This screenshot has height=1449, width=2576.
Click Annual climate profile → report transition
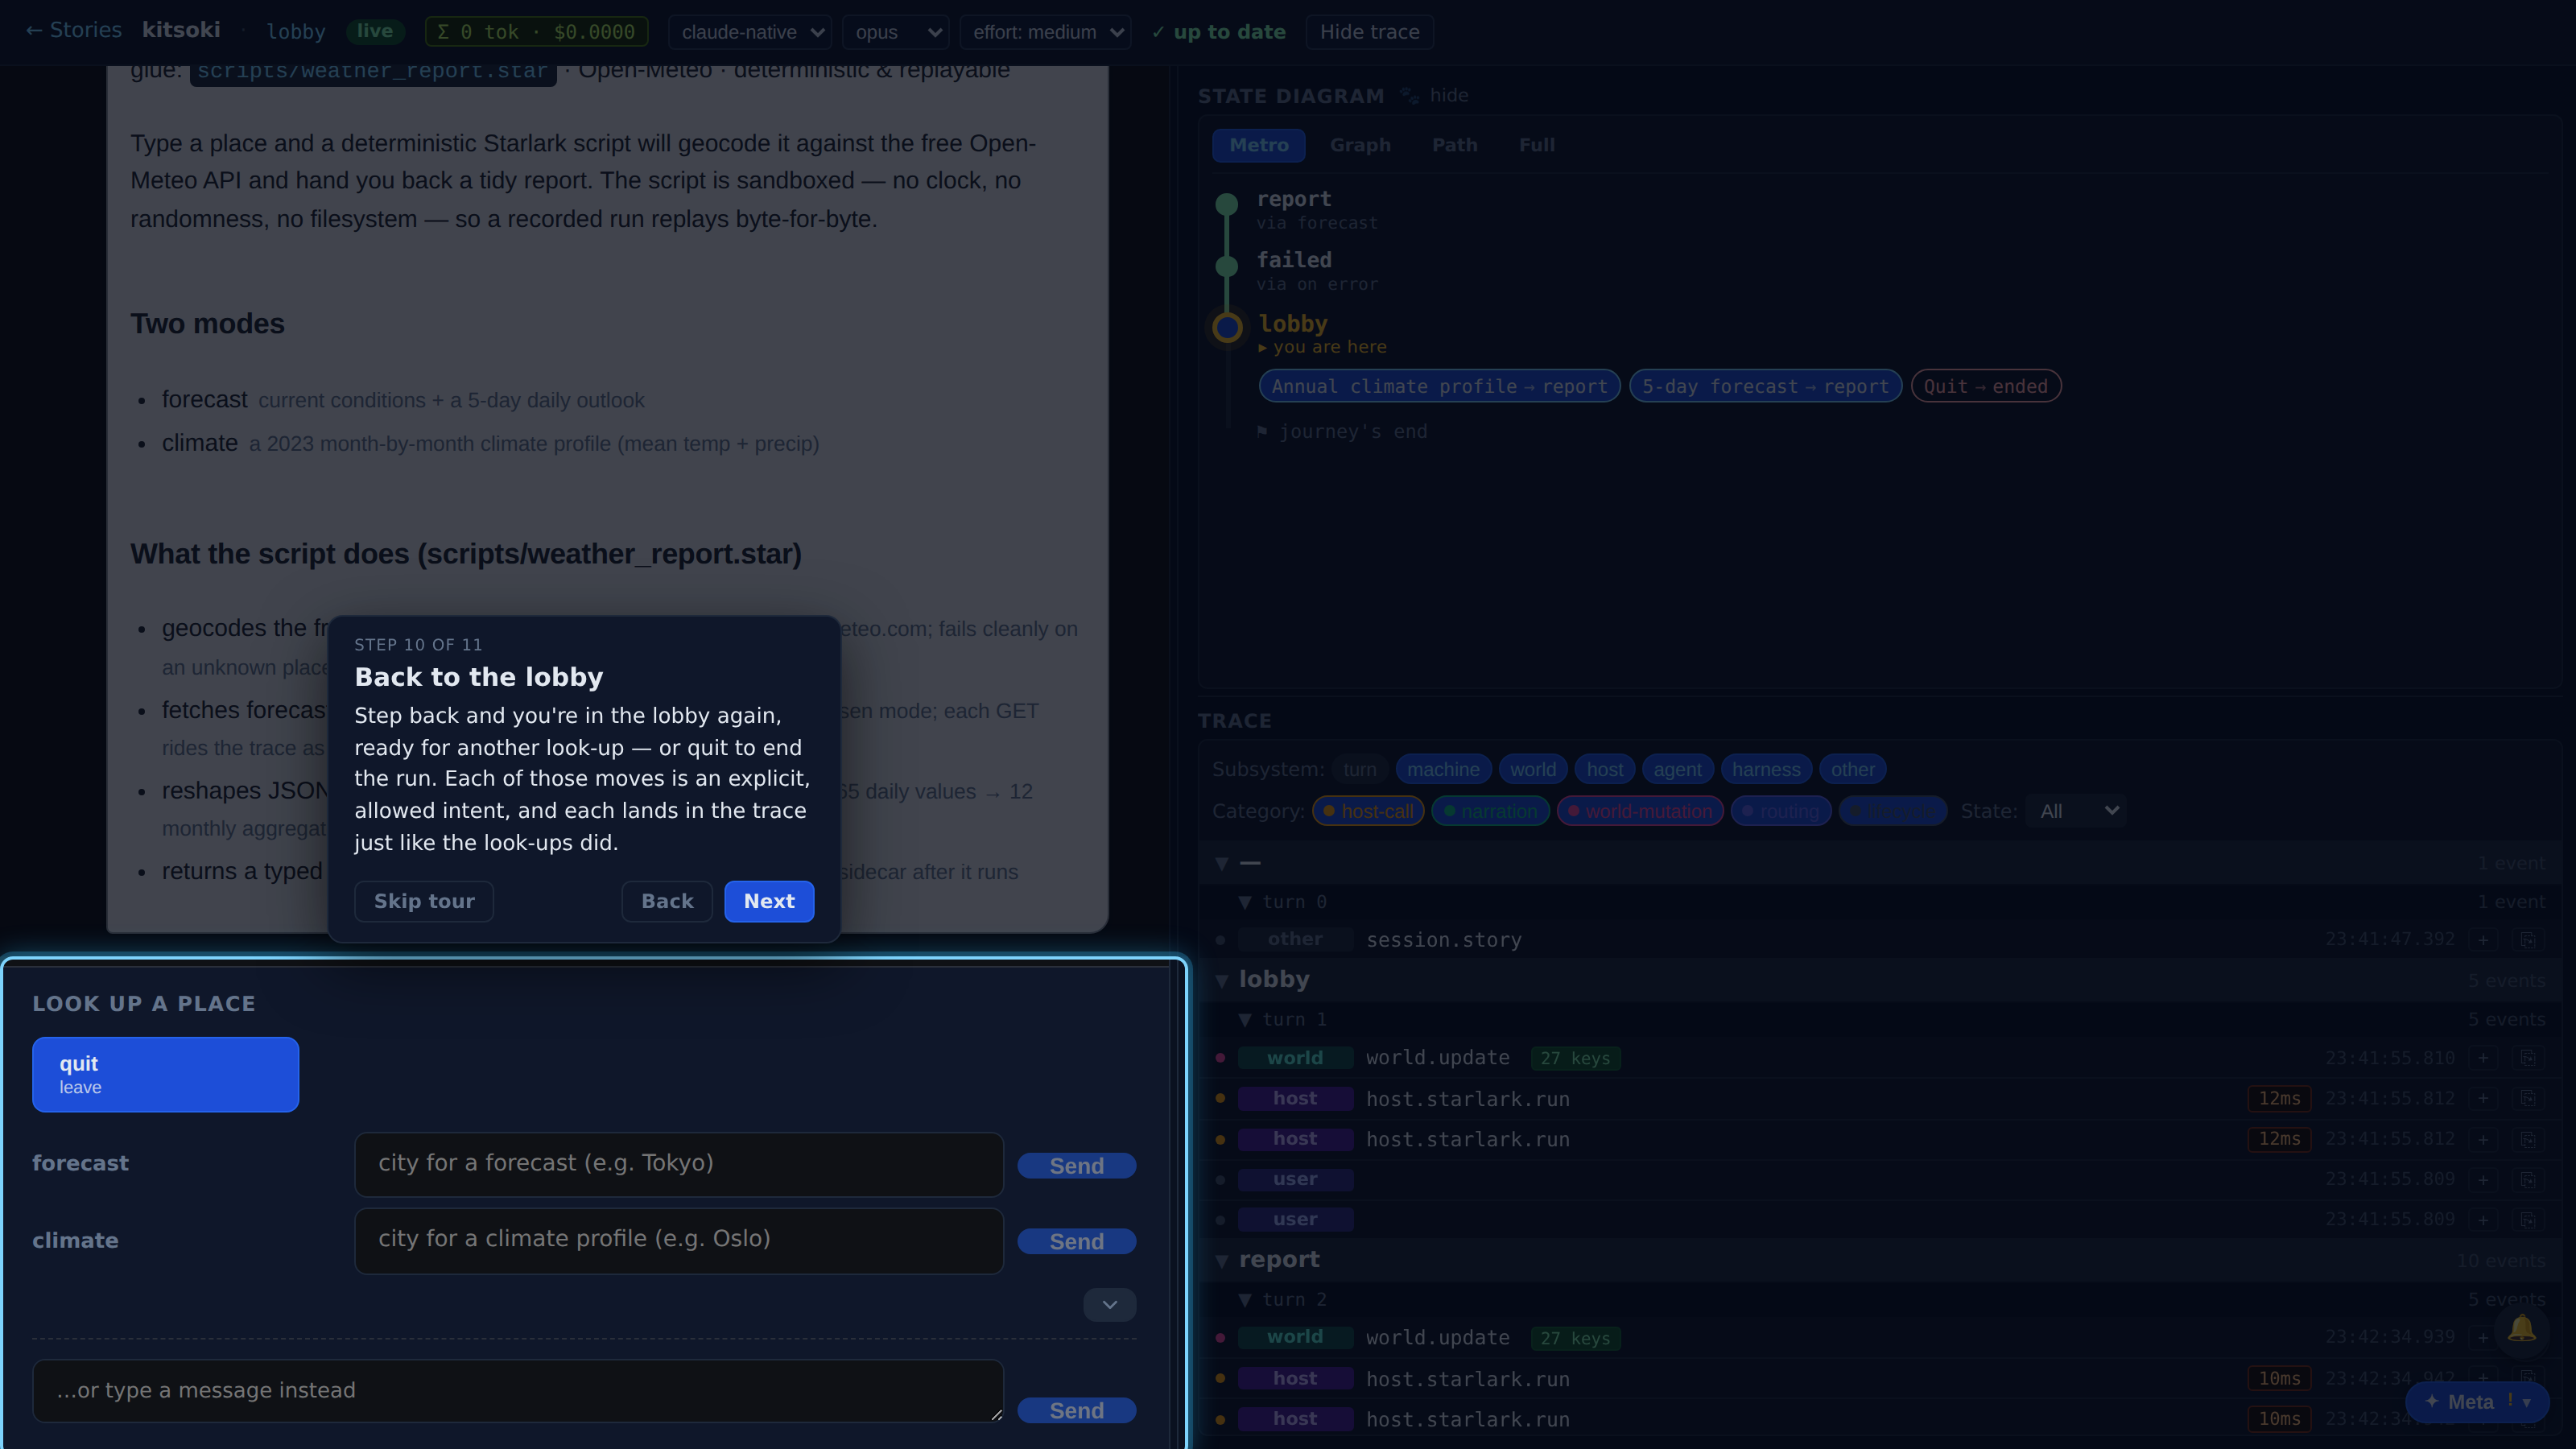tap(1439, 386)
